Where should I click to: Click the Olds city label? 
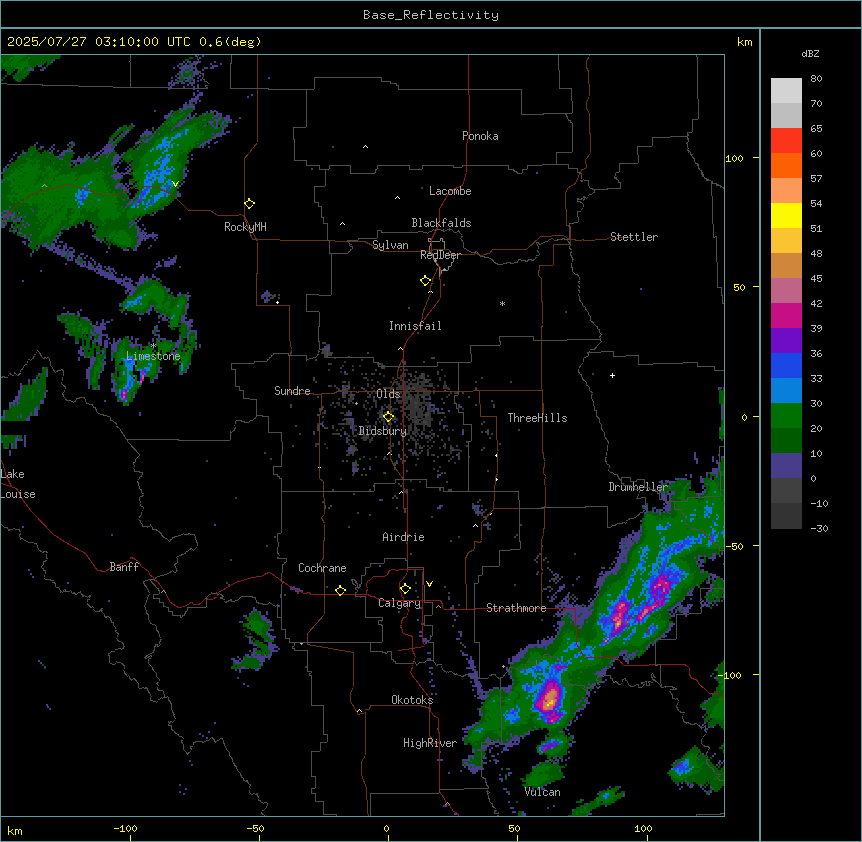(388, 394)
